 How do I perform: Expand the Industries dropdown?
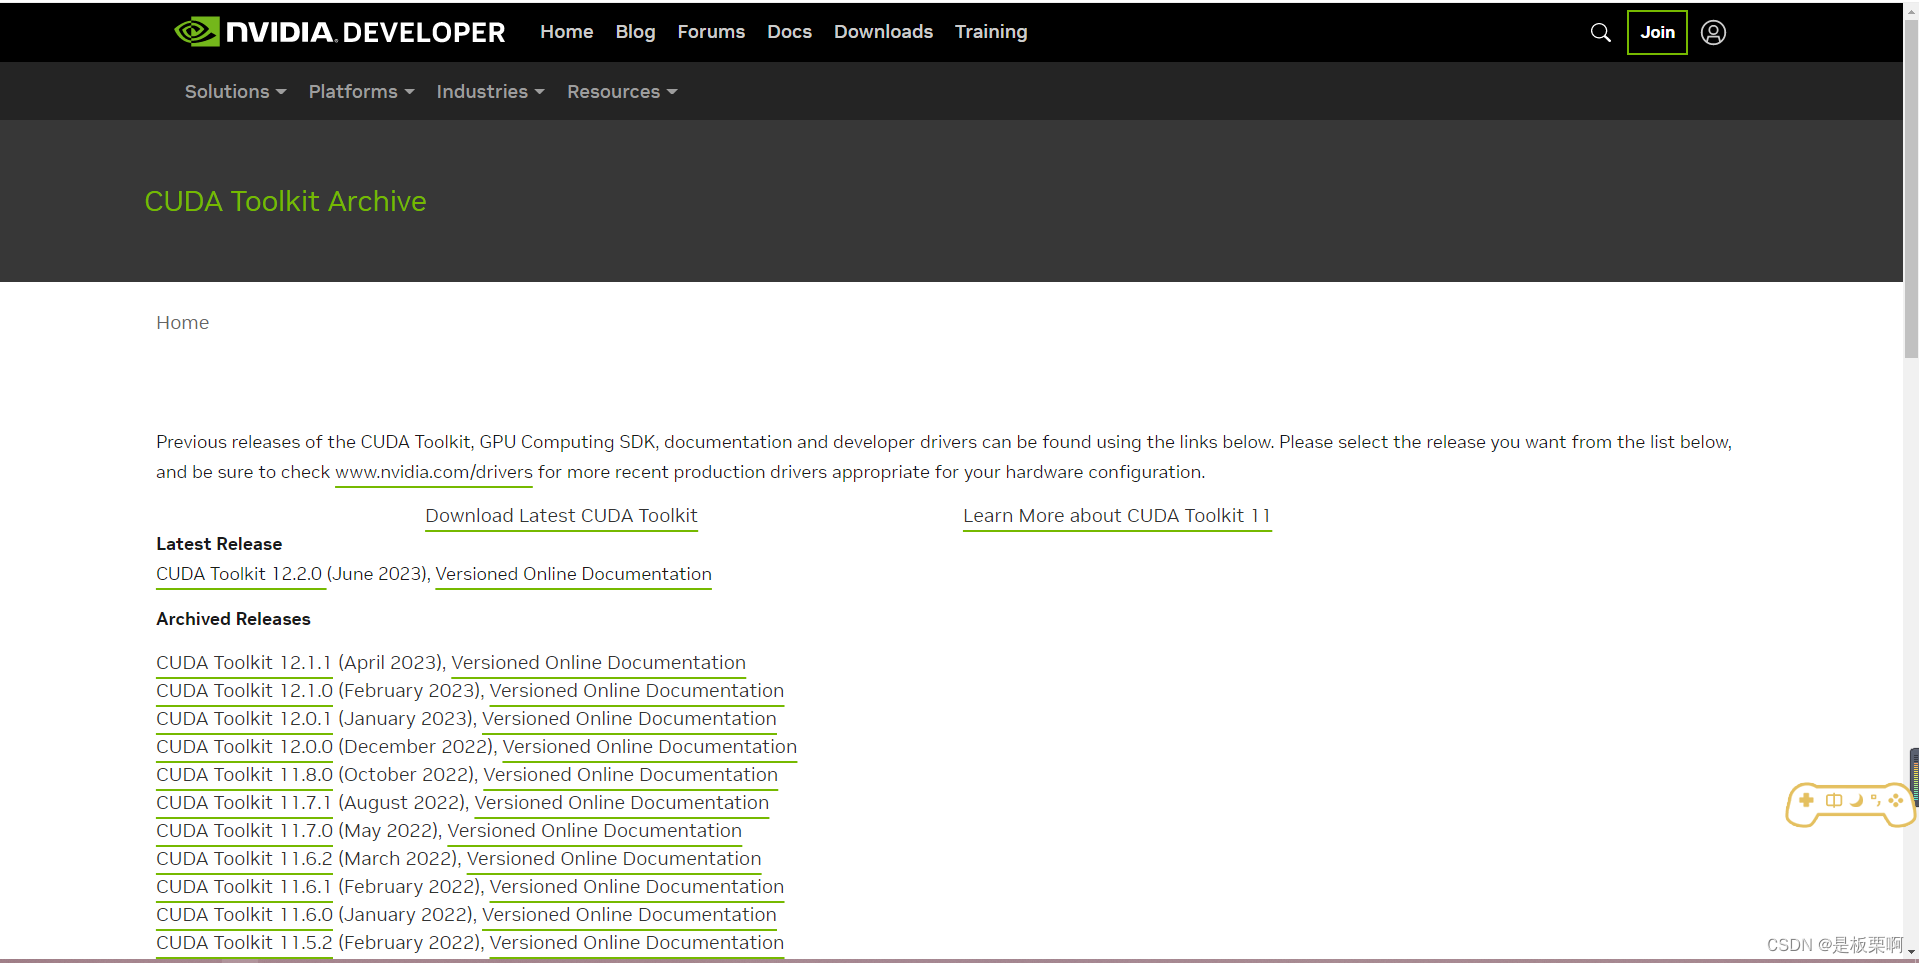[x=490, y=92]
